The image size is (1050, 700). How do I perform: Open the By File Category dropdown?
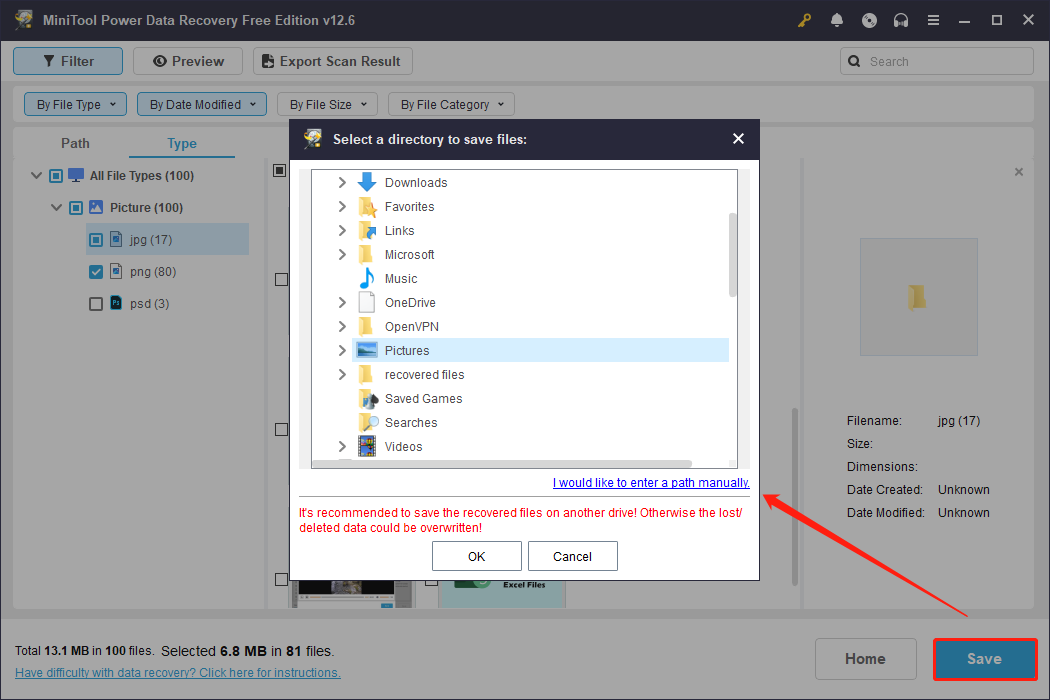click(451, 104)
